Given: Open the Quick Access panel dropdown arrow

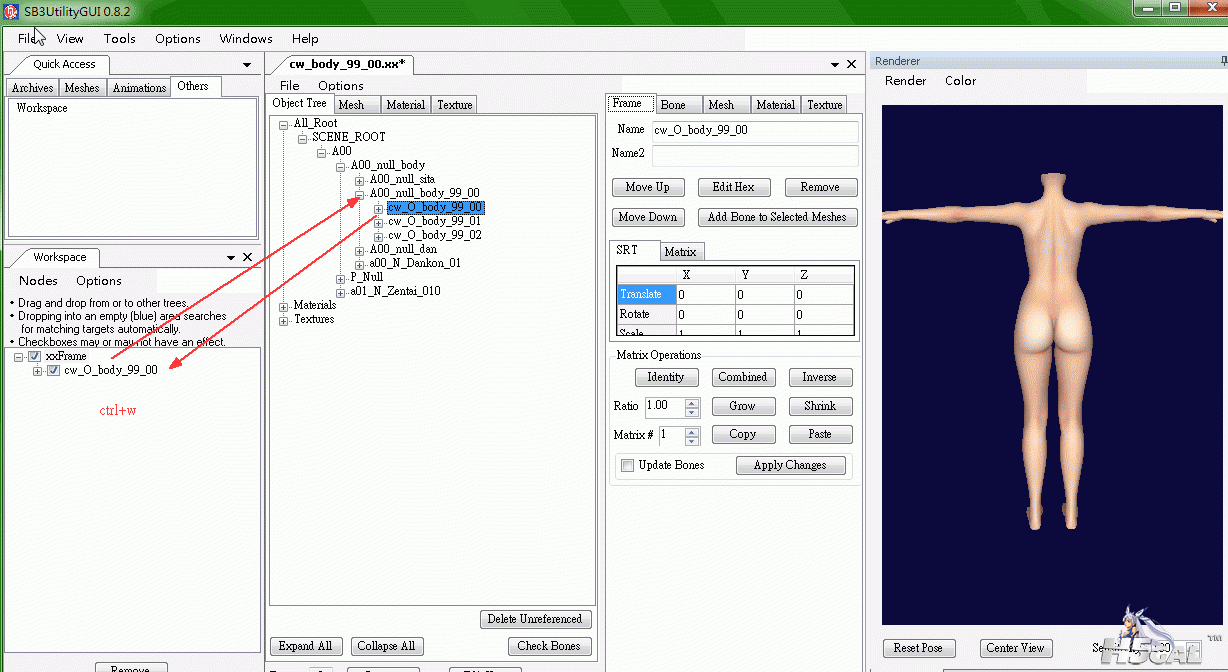Looking at the screenshot, I should click(247, 65).
